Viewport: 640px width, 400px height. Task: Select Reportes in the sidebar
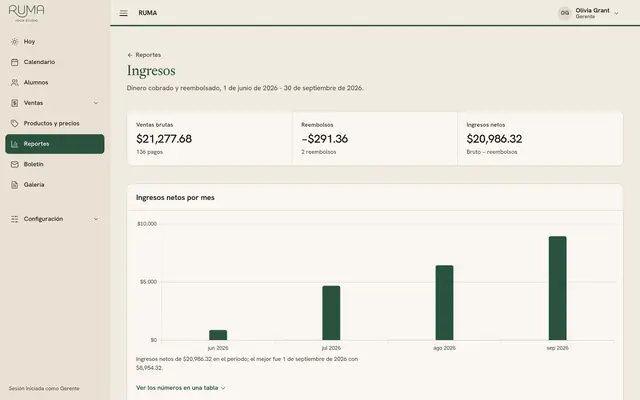[55, 144]
